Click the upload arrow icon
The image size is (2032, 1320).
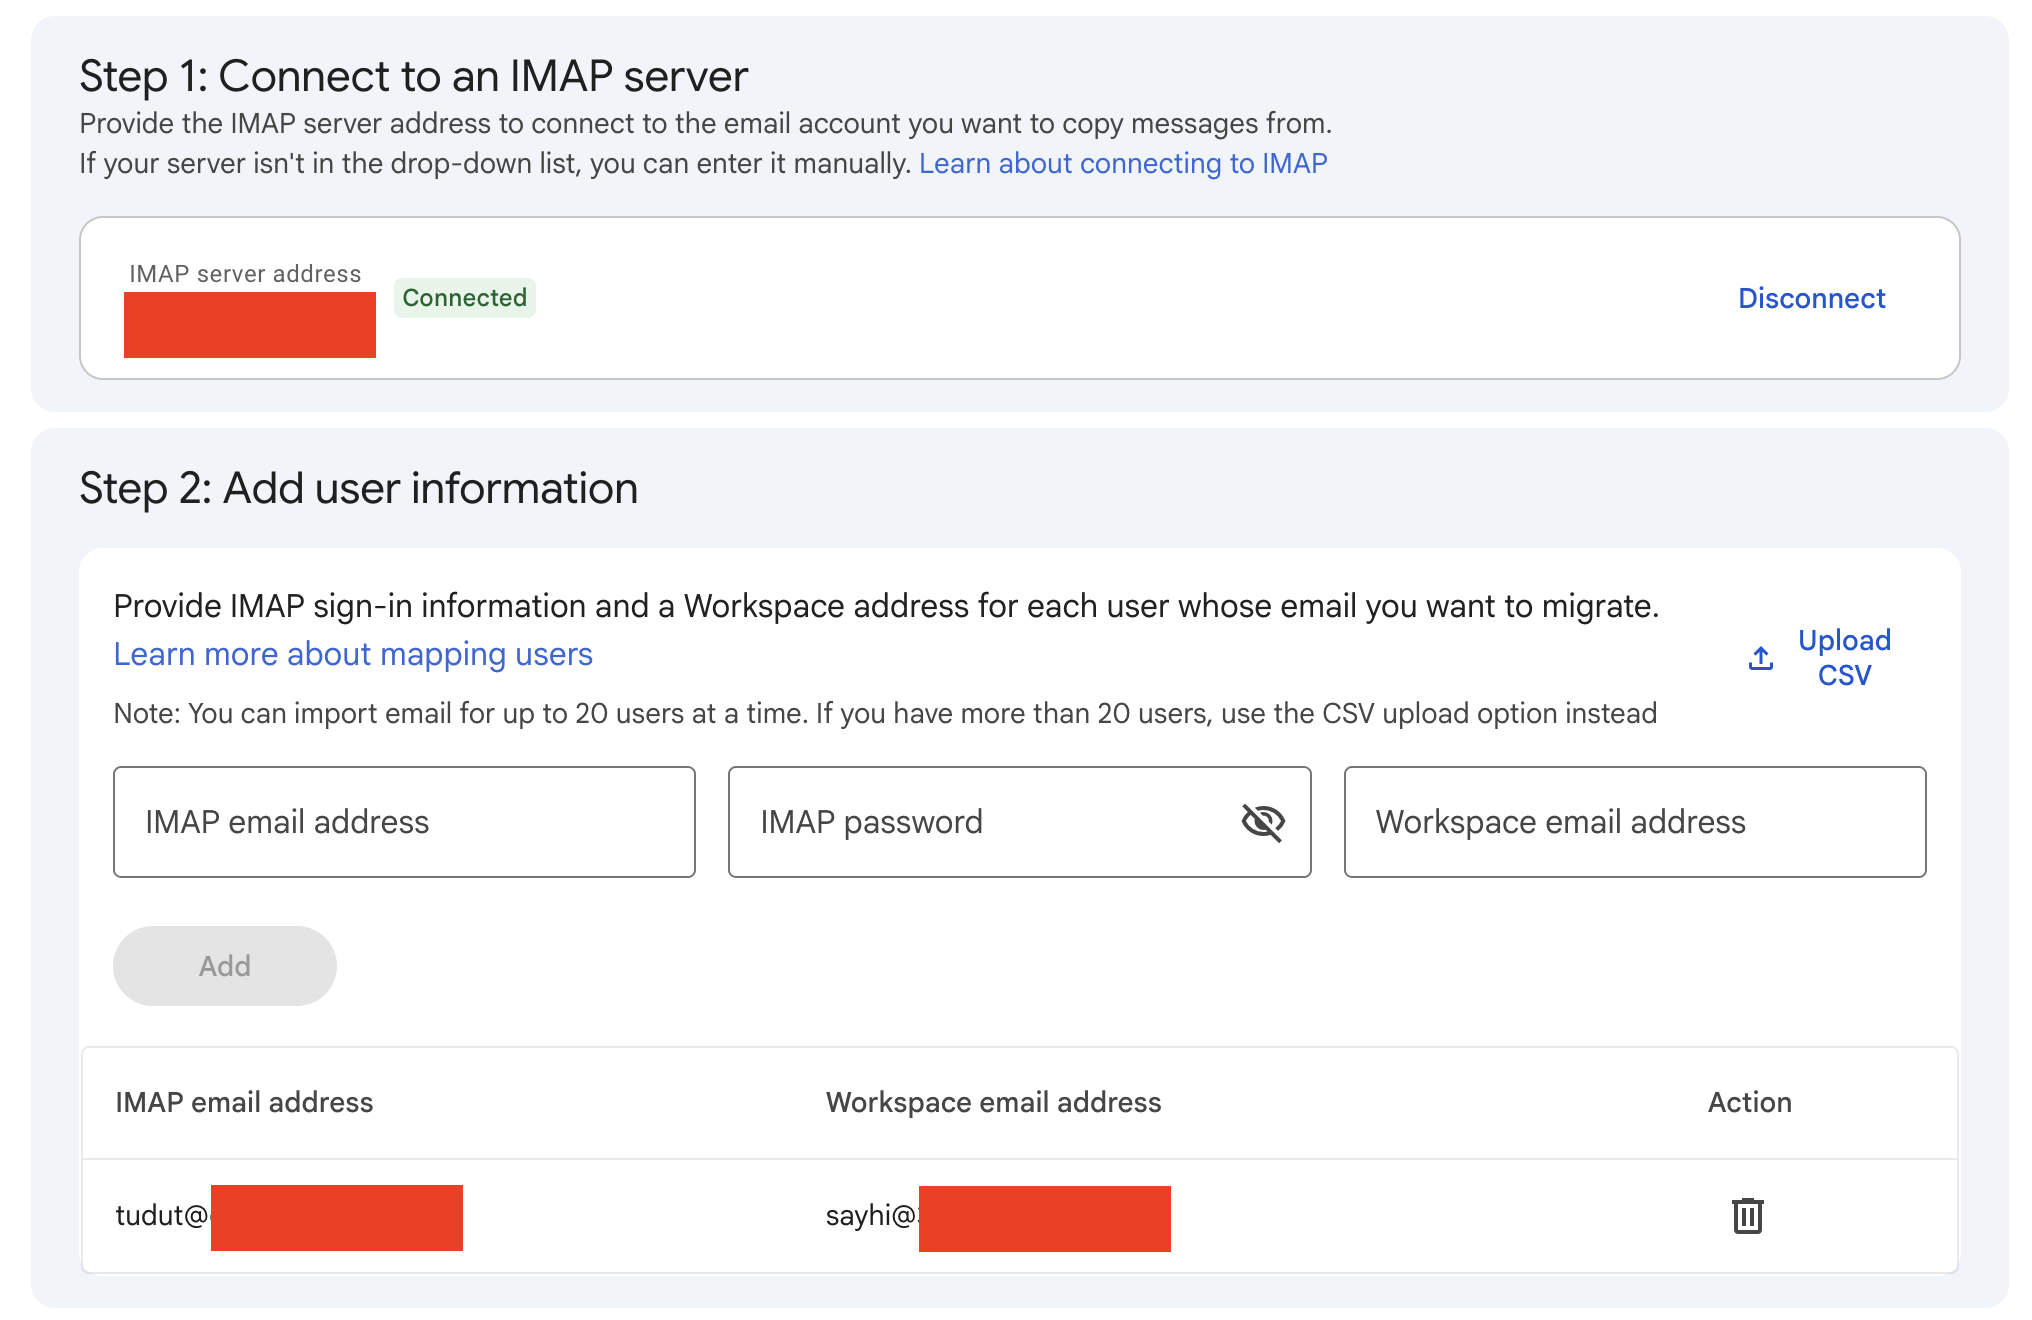point(1761,658)
